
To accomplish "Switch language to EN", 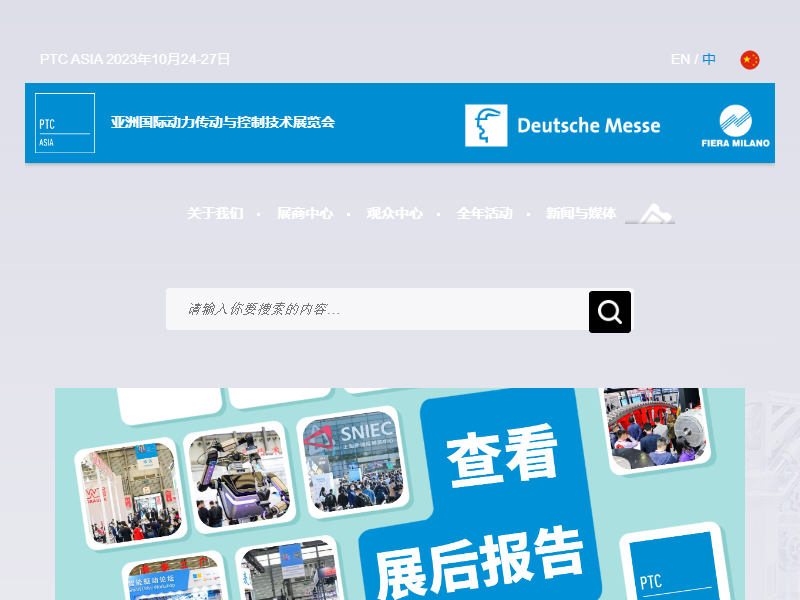I will (680, 59).
